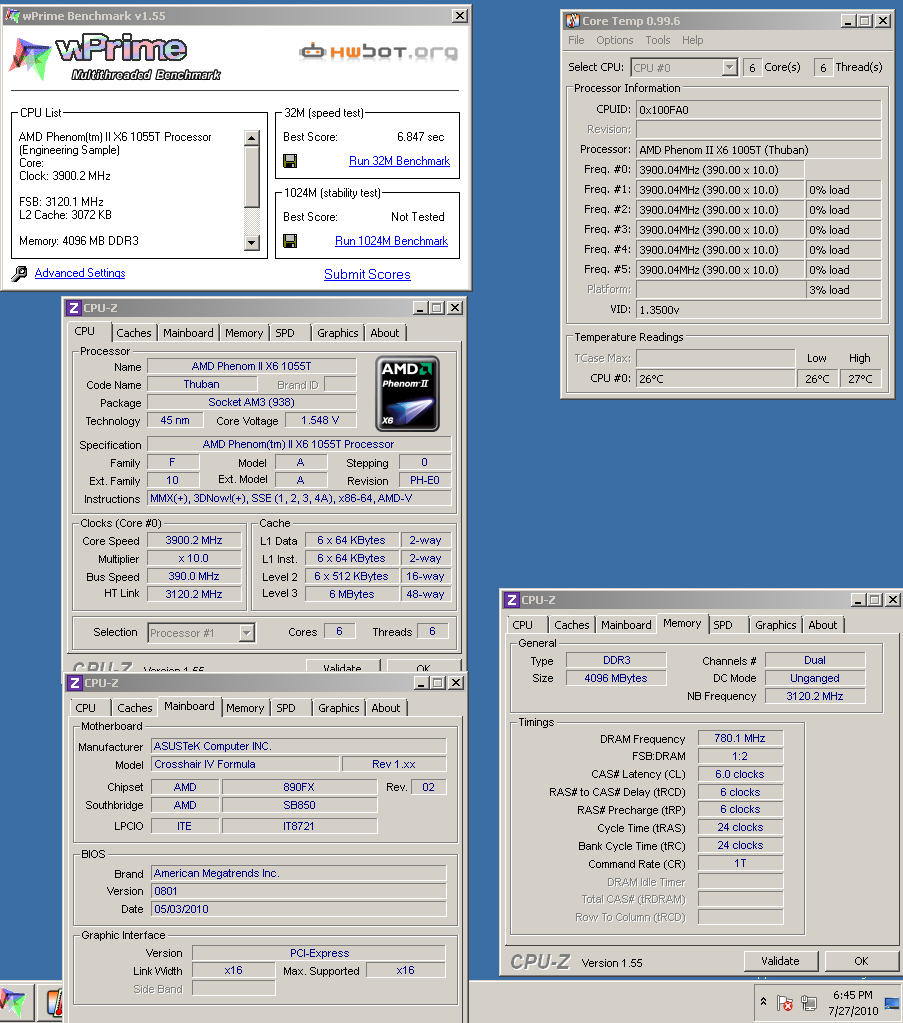Click the CPU List scrollbar down arrow
The height and width of the screenshot is (1023, 903).
point(252,243)
